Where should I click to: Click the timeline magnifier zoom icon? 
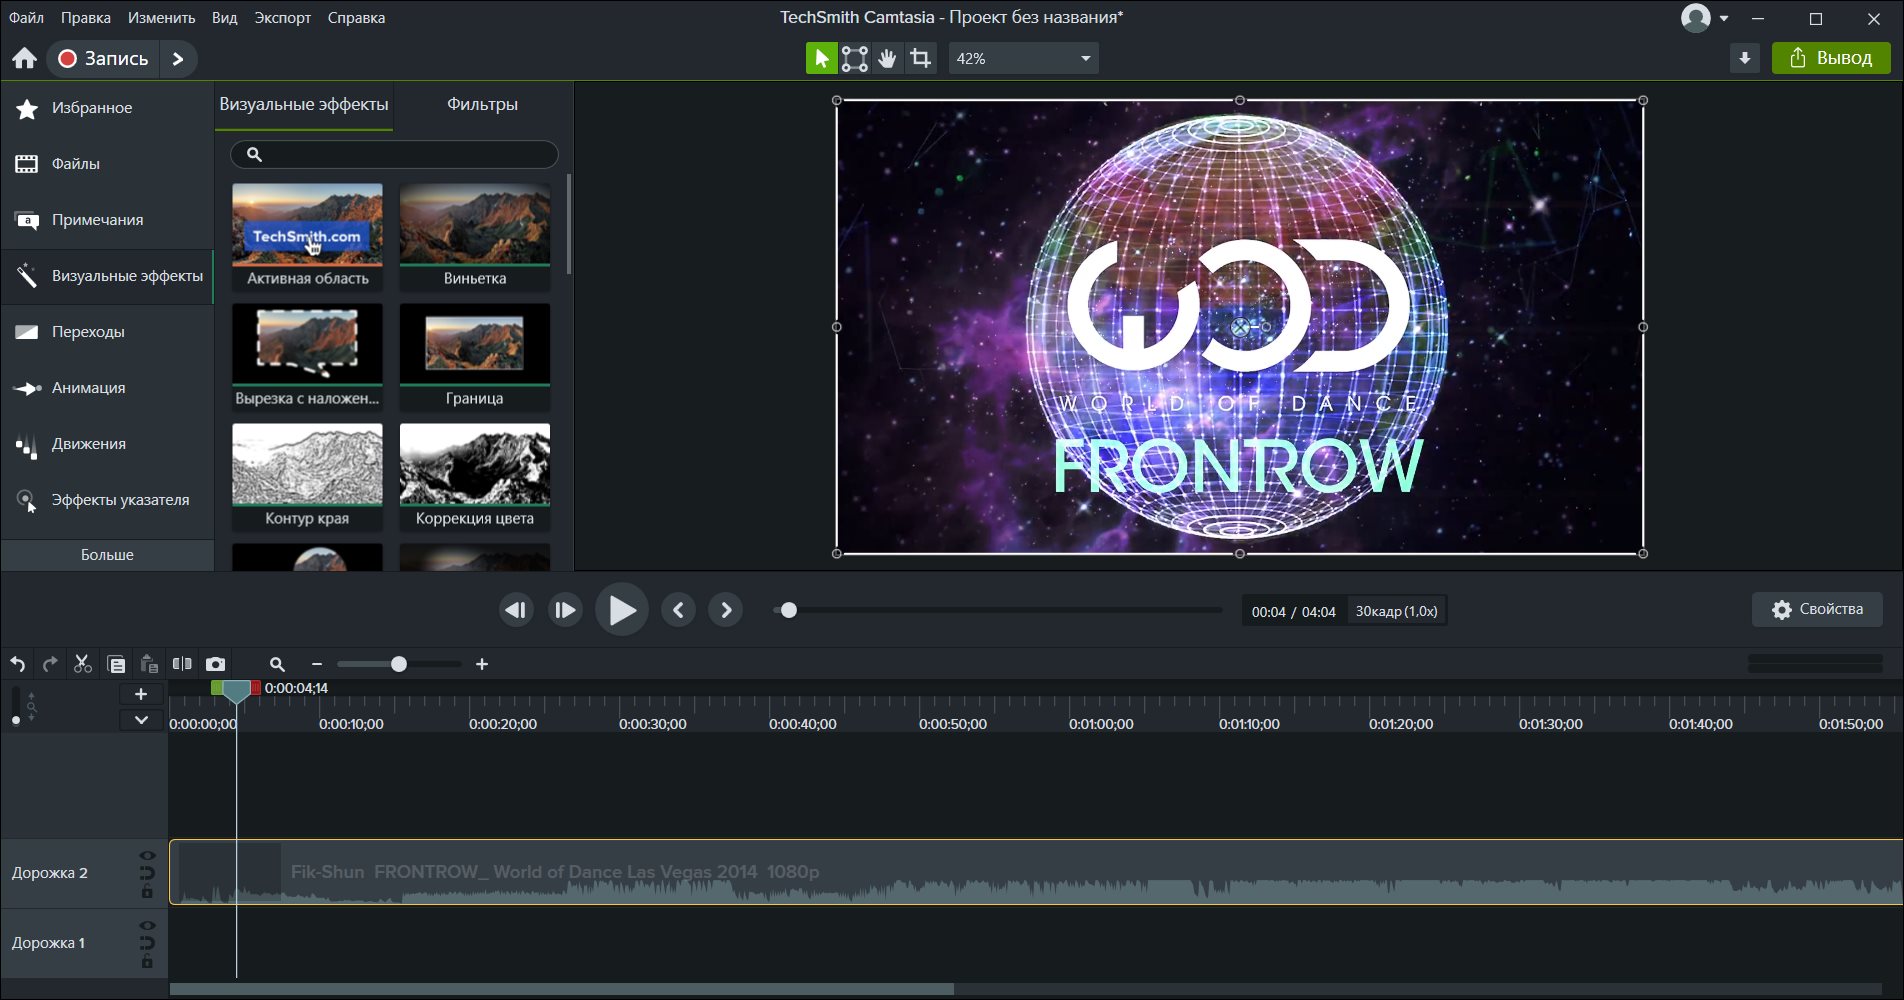tap(277, 664)
